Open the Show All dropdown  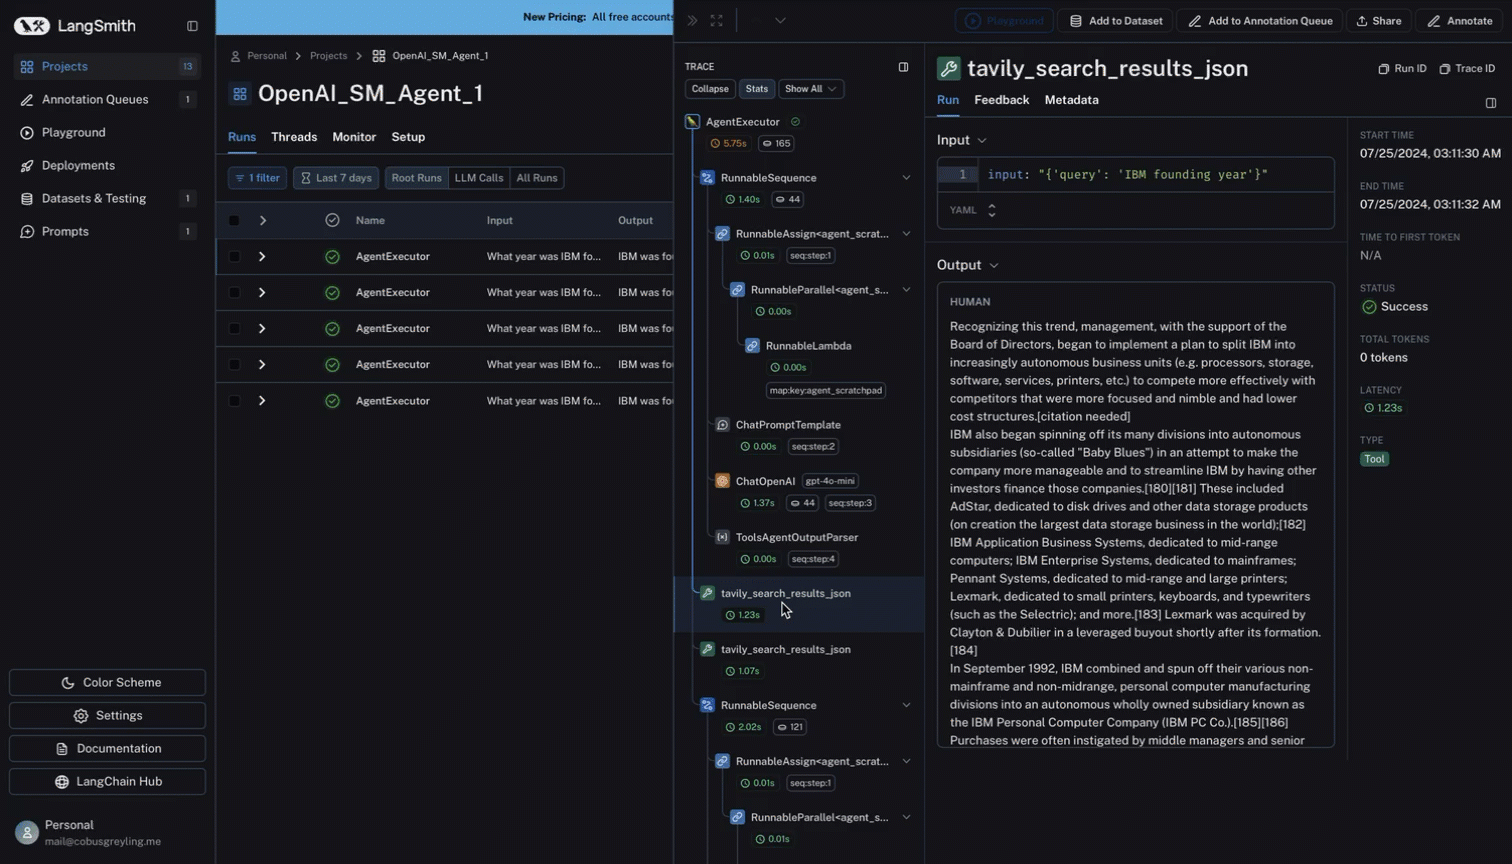pos(810,89)
